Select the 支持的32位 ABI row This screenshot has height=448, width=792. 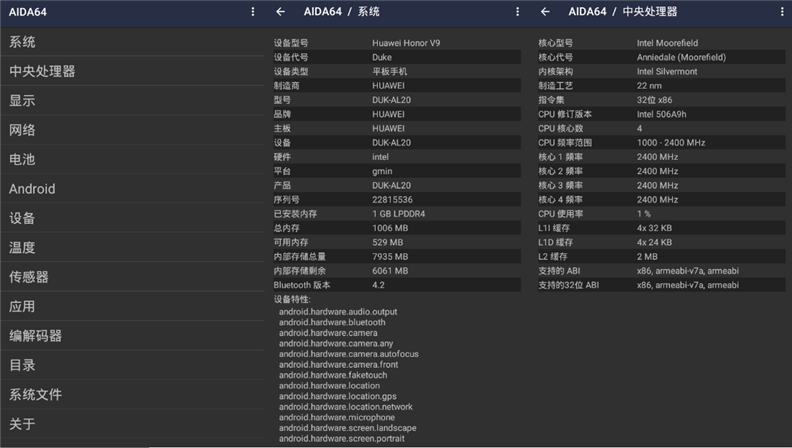coord(662,285)
